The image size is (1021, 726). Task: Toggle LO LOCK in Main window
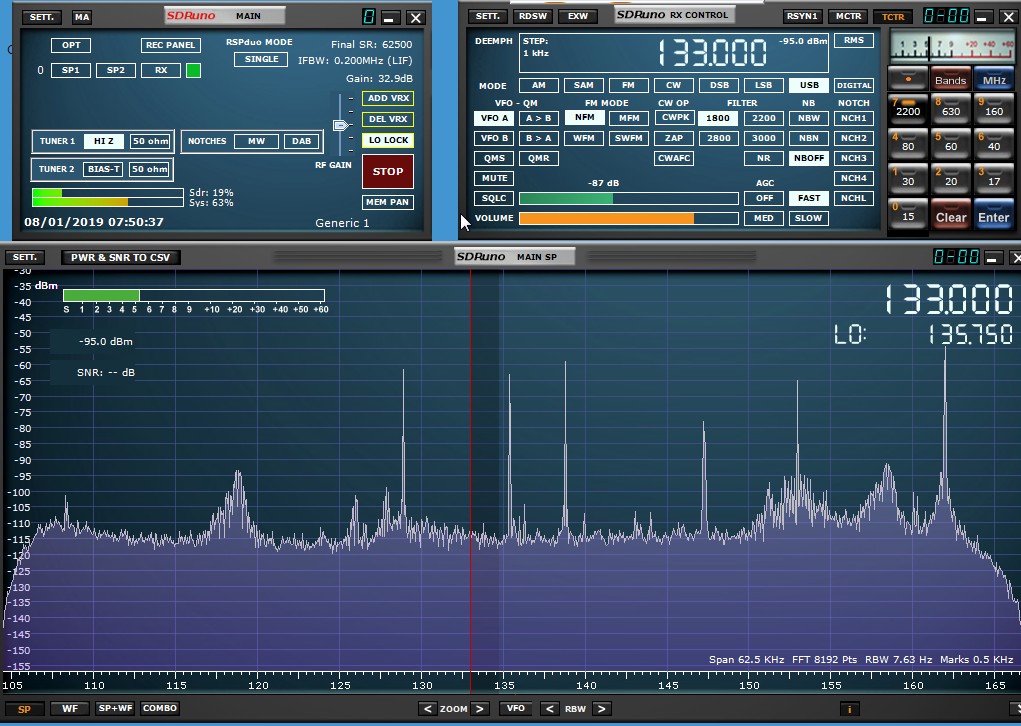click(x=388, y=140)
